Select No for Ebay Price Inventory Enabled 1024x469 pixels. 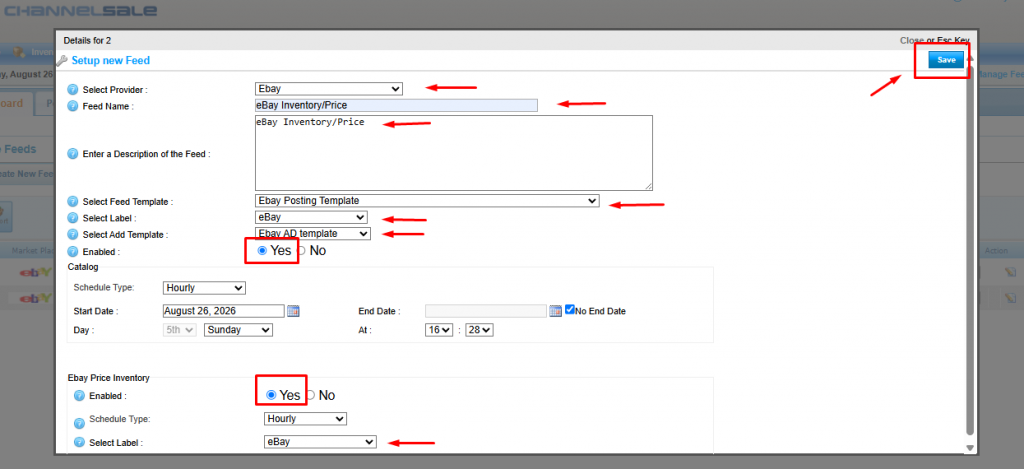pos(310,395)
